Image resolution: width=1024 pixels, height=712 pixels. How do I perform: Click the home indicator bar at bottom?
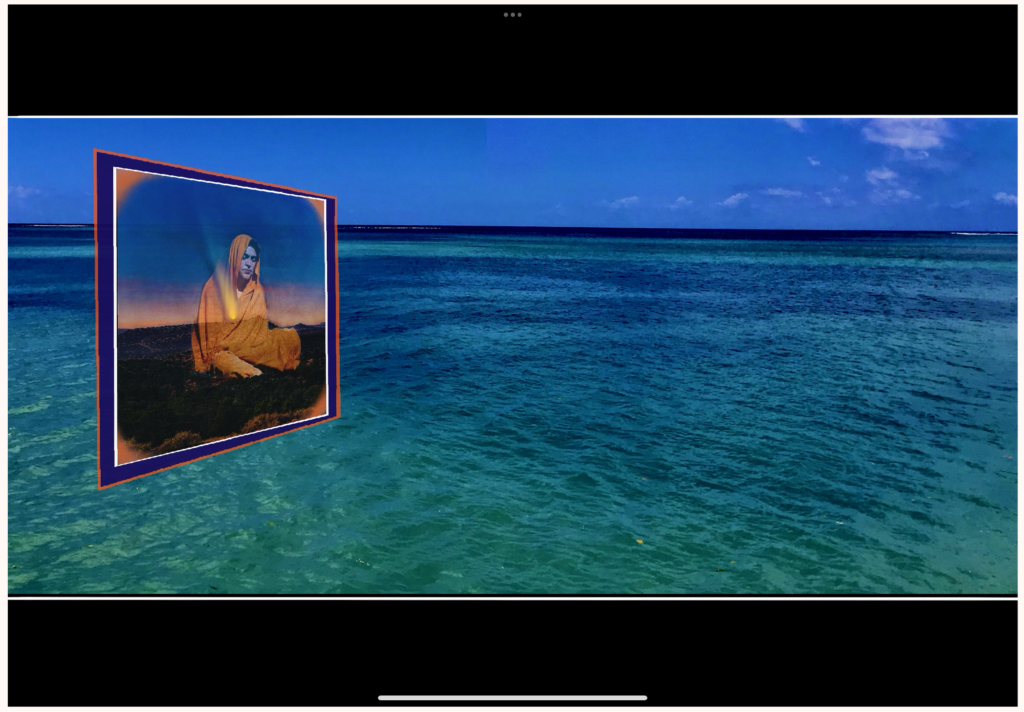[x=512, y=698]
